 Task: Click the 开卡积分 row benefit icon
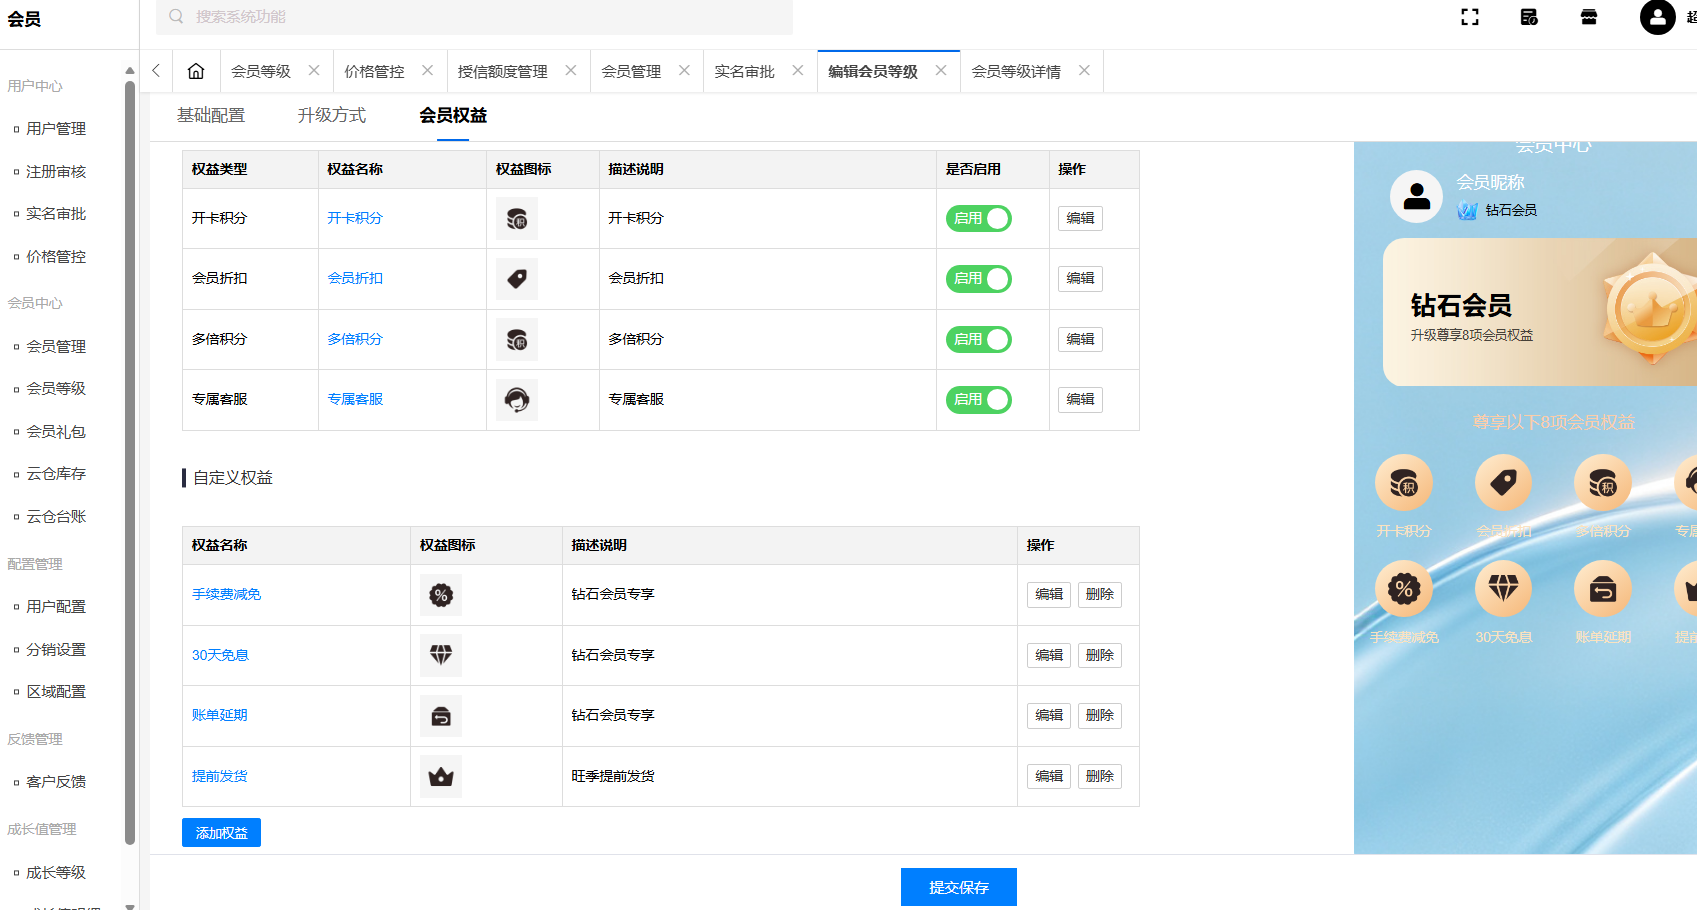pyautogui.click(x=517, y=219)
